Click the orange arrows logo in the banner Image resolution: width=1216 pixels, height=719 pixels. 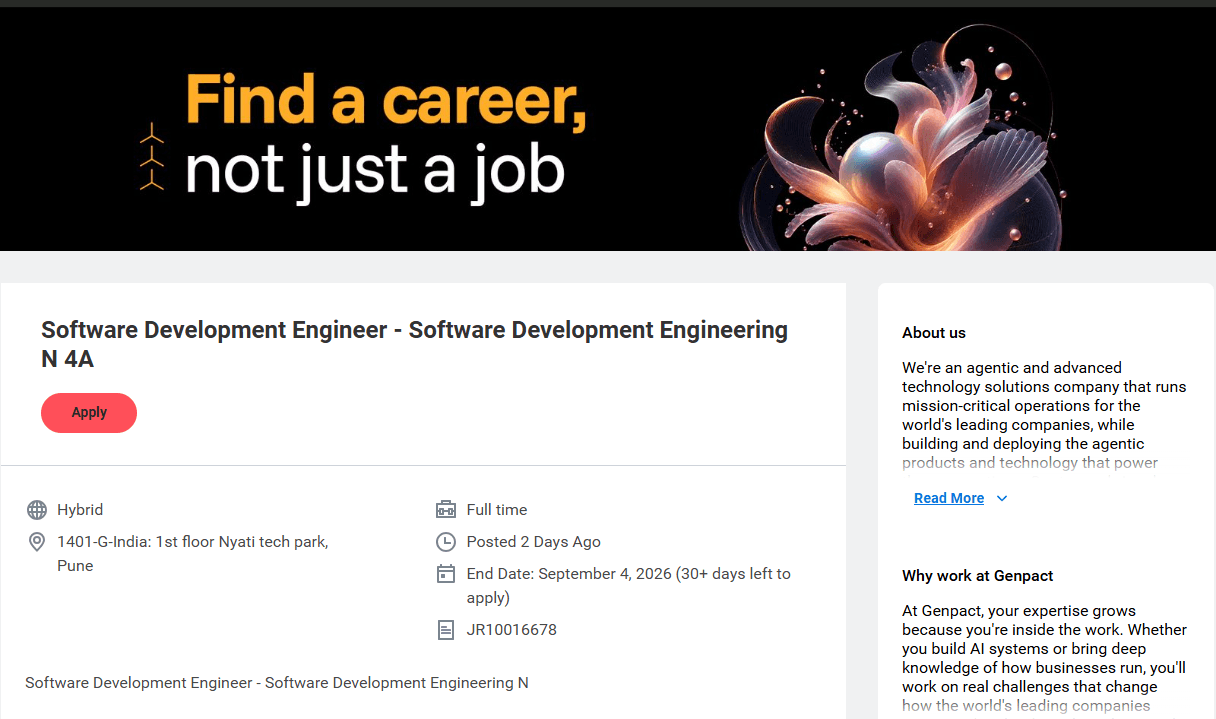[x=151, y=156]
